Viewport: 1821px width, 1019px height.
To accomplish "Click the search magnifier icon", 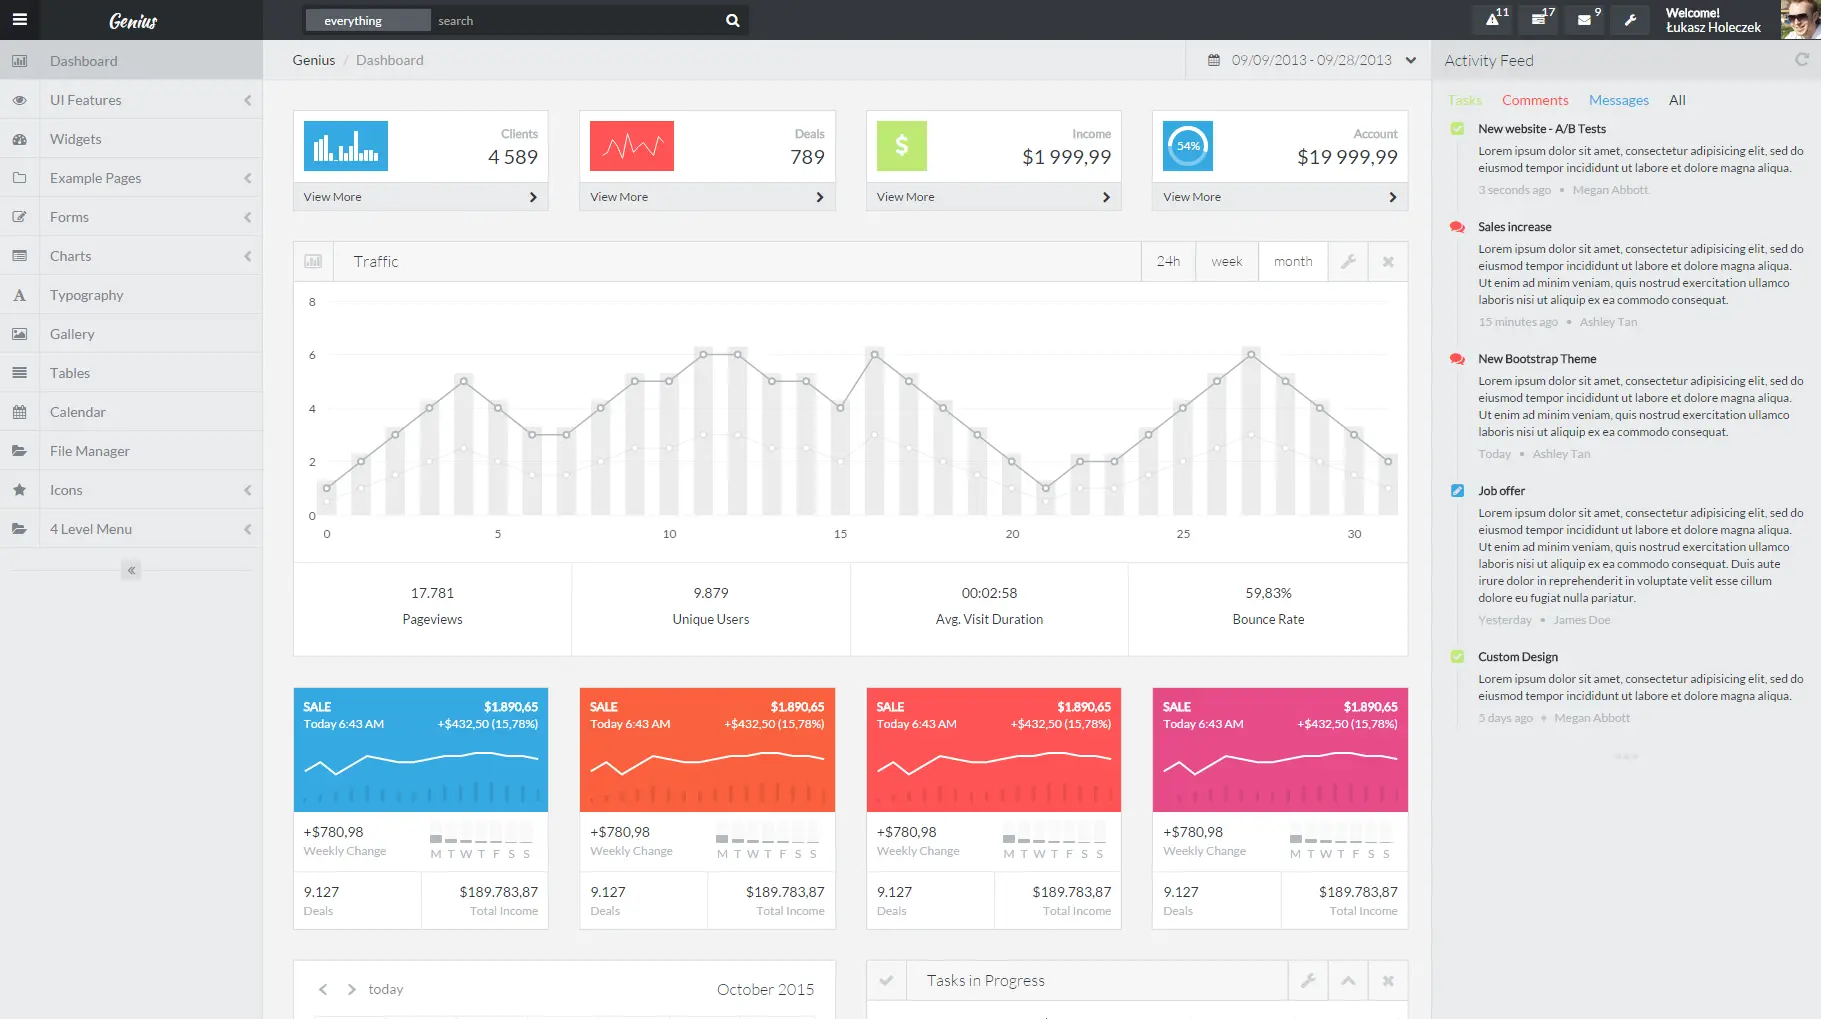I will tap(732, 20).
